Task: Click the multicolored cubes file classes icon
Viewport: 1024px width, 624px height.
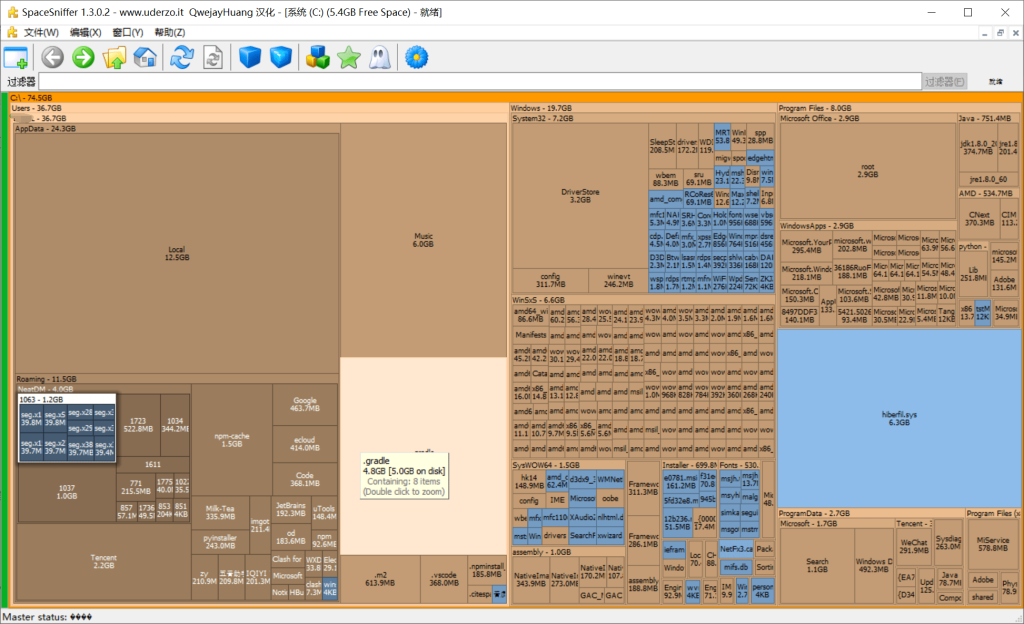Action: [x=317, y=58]
